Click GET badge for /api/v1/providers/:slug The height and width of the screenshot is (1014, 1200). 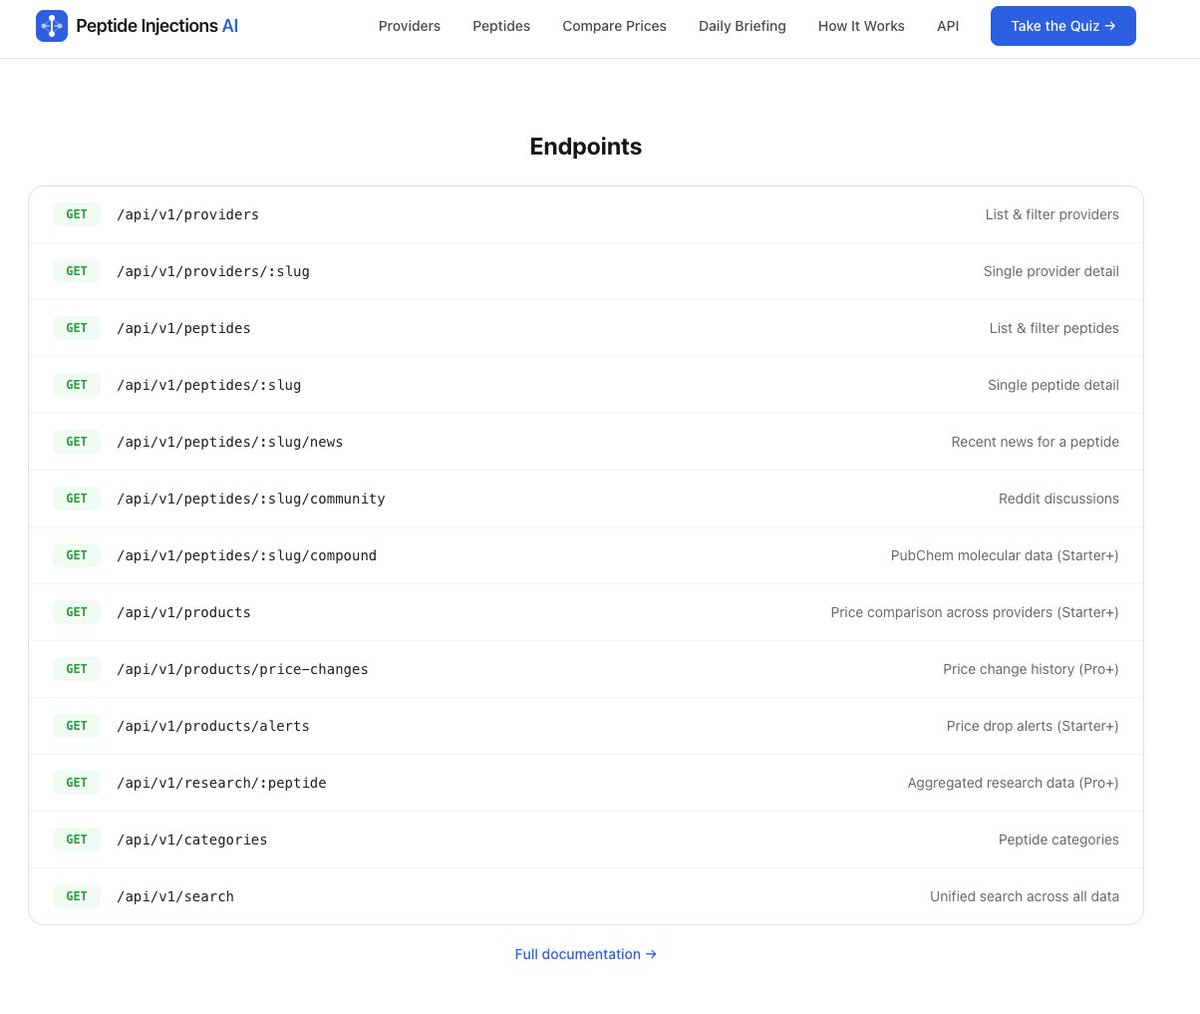77,271
